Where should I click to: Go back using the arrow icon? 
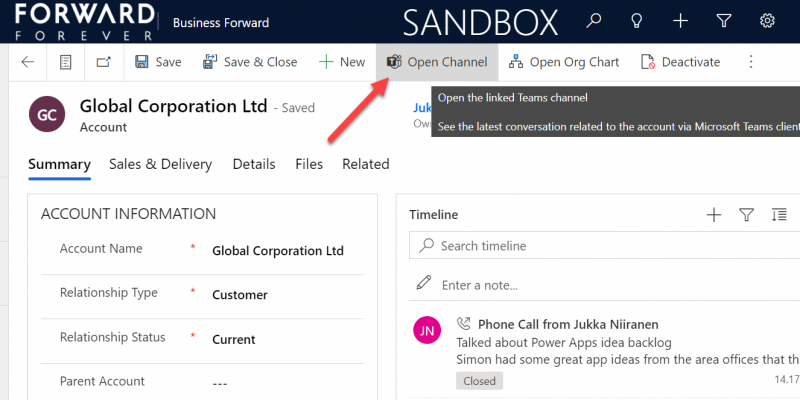coord(28,62)
